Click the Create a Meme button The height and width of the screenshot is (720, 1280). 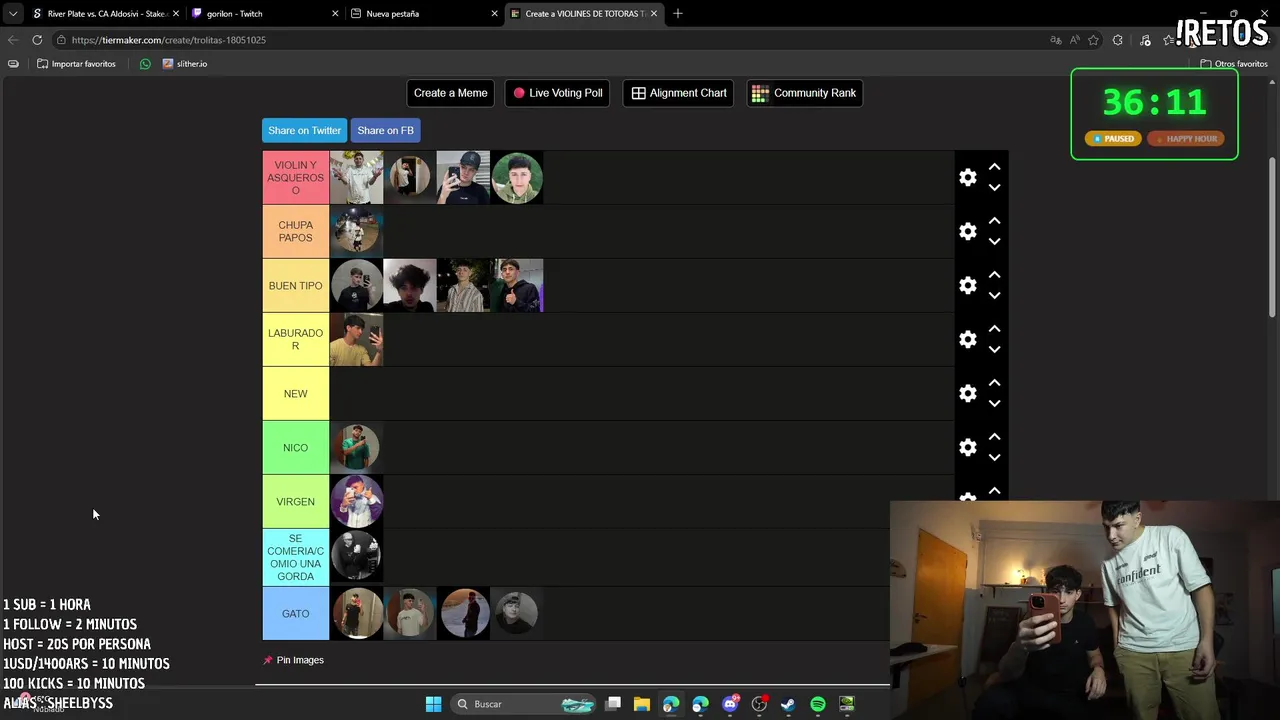(450, 93)
